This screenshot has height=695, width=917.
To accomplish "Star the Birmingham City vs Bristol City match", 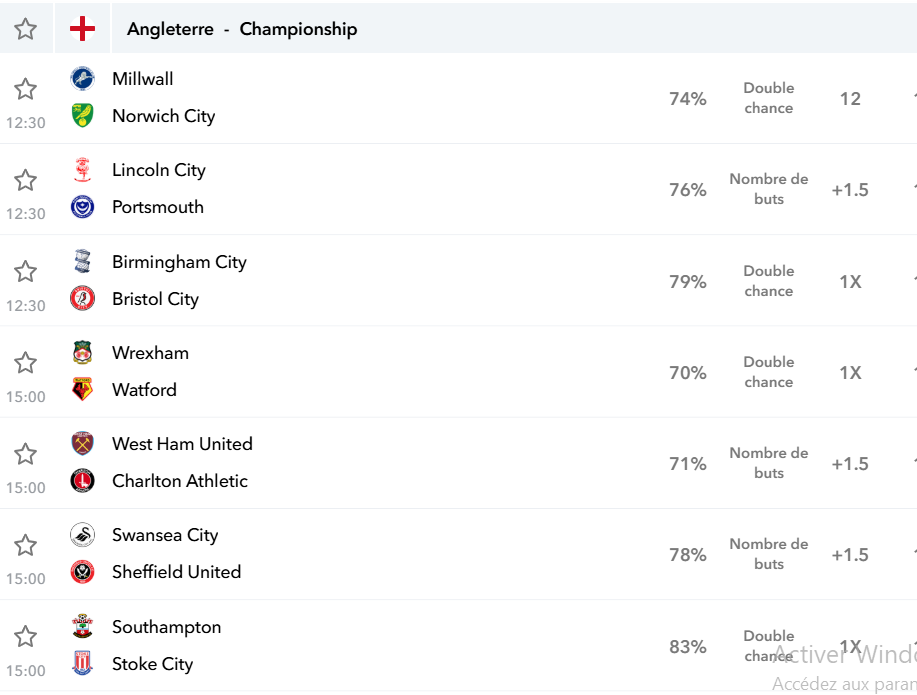I will click(x=26, y=271).
